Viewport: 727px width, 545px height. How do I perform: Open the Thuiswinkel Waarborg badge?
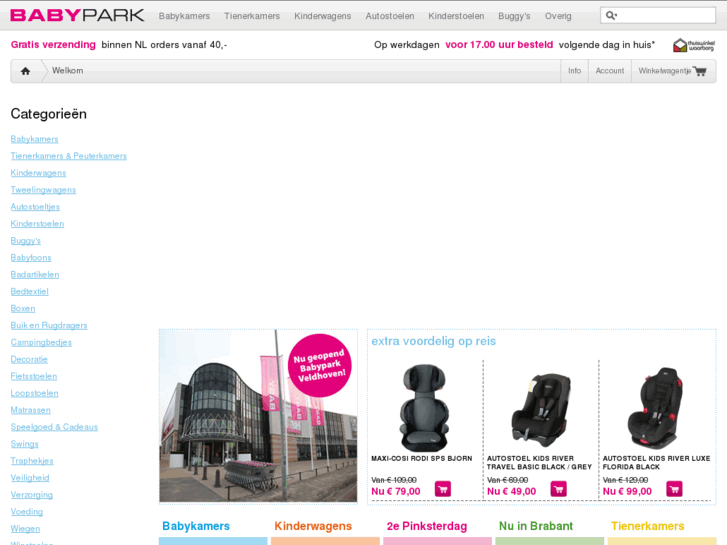[x=694, y=45]
